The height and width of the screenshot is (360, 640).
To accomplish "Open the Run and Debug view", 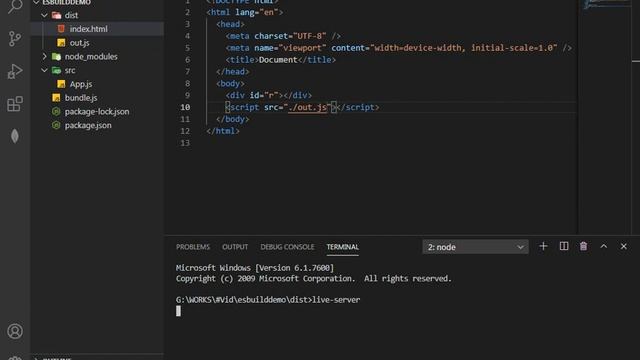I will [15, 71].
